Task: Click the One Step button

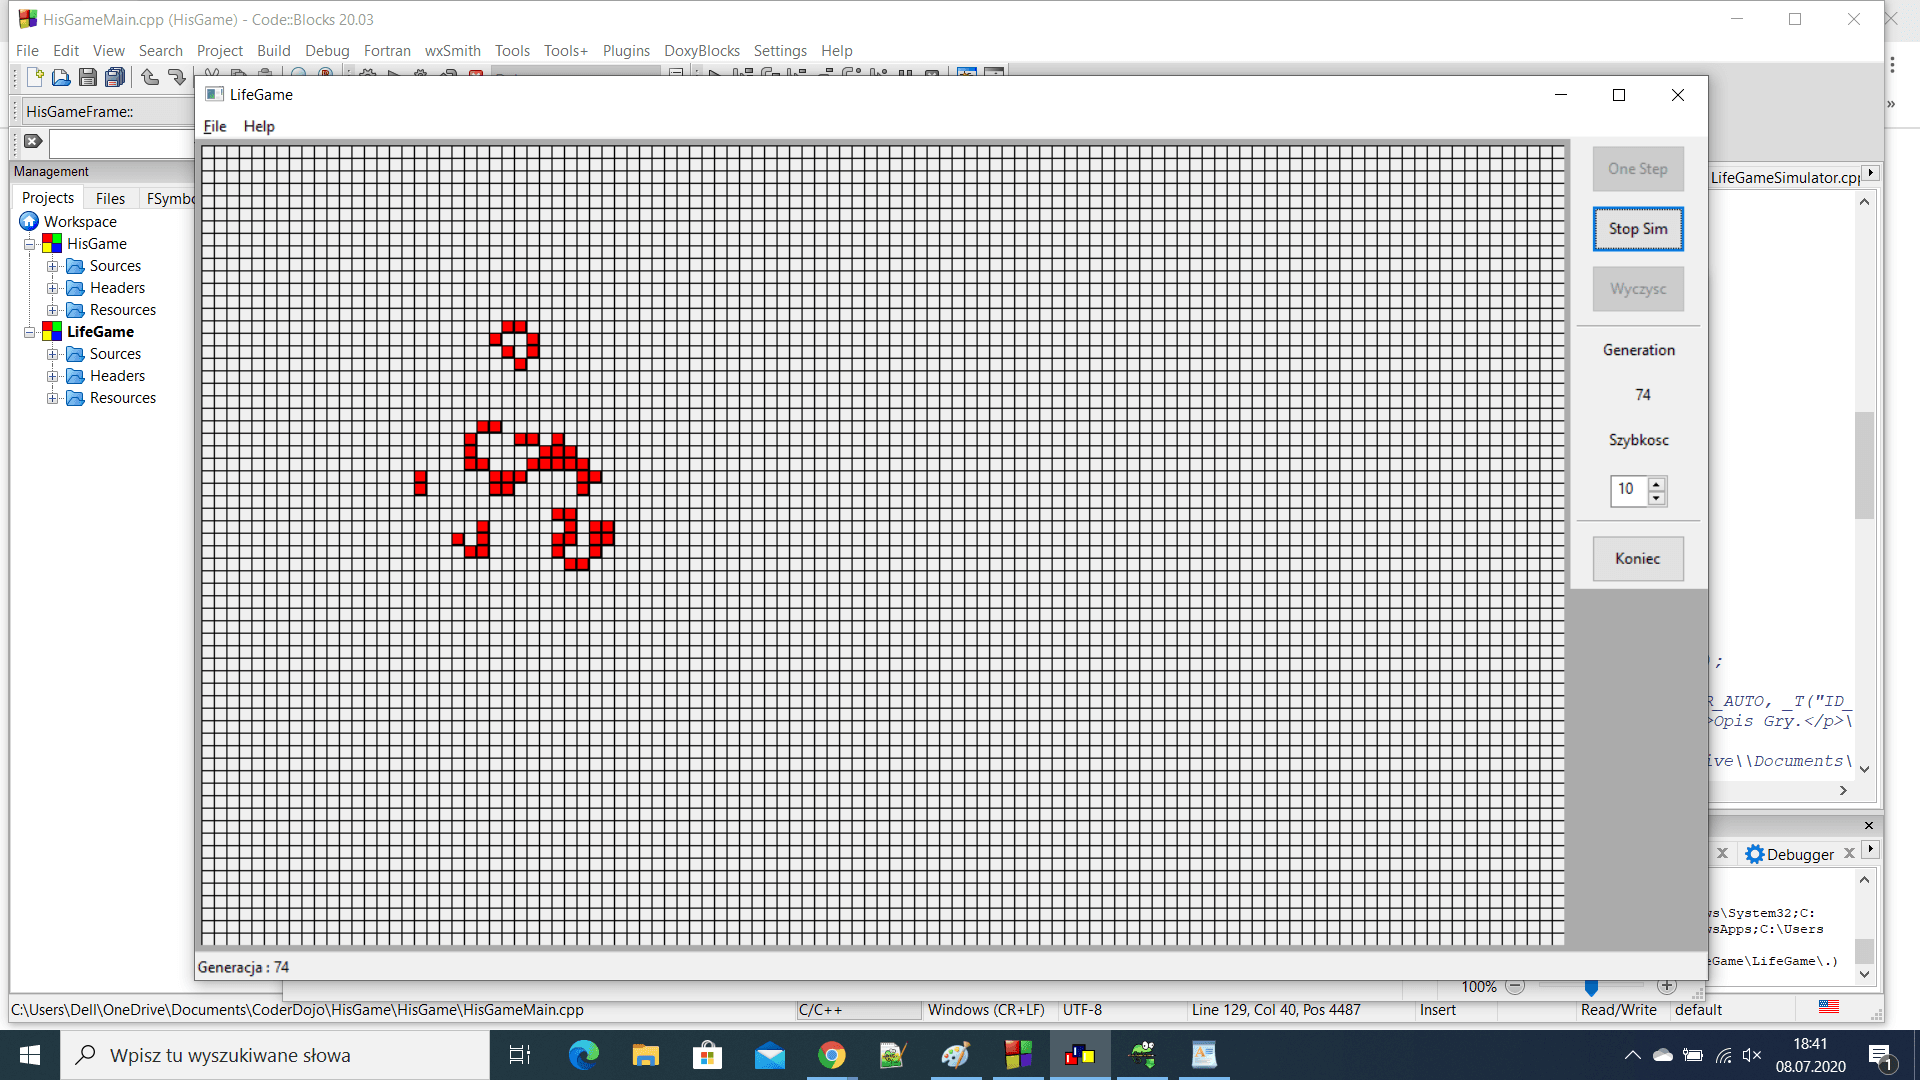Action: coord(1638,169)
